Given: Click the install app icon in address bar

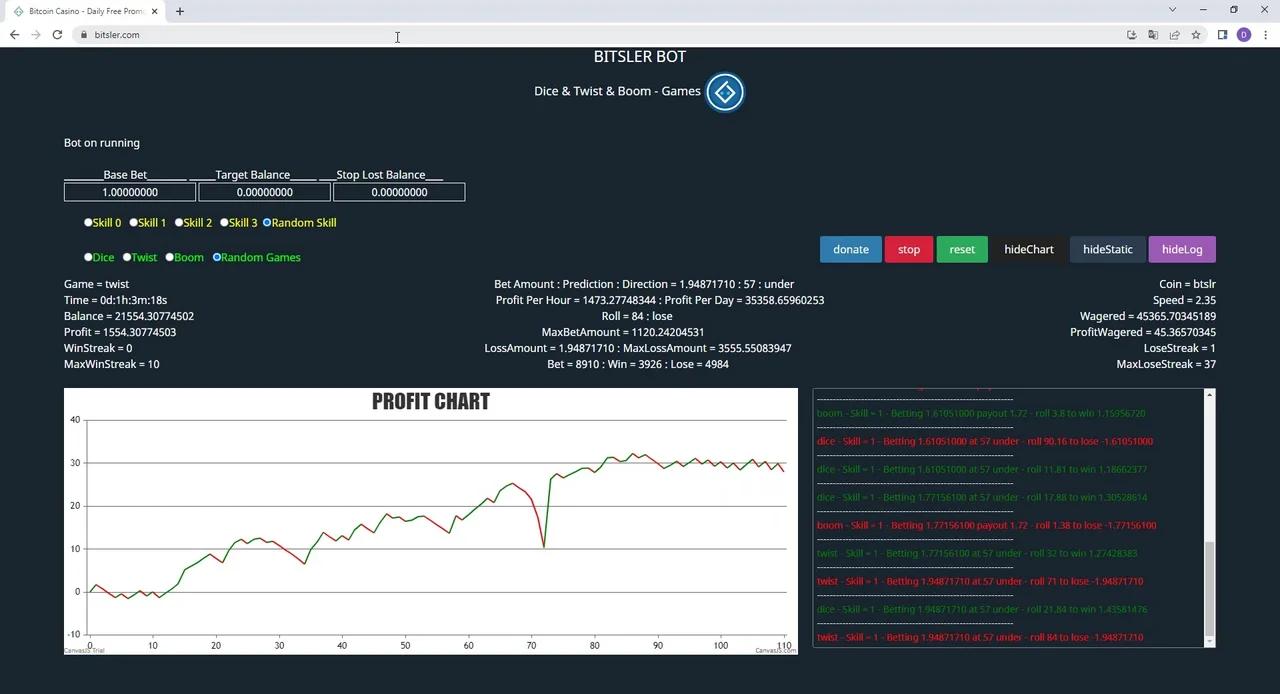Looking at the screenshot, I should [1131, 35].
